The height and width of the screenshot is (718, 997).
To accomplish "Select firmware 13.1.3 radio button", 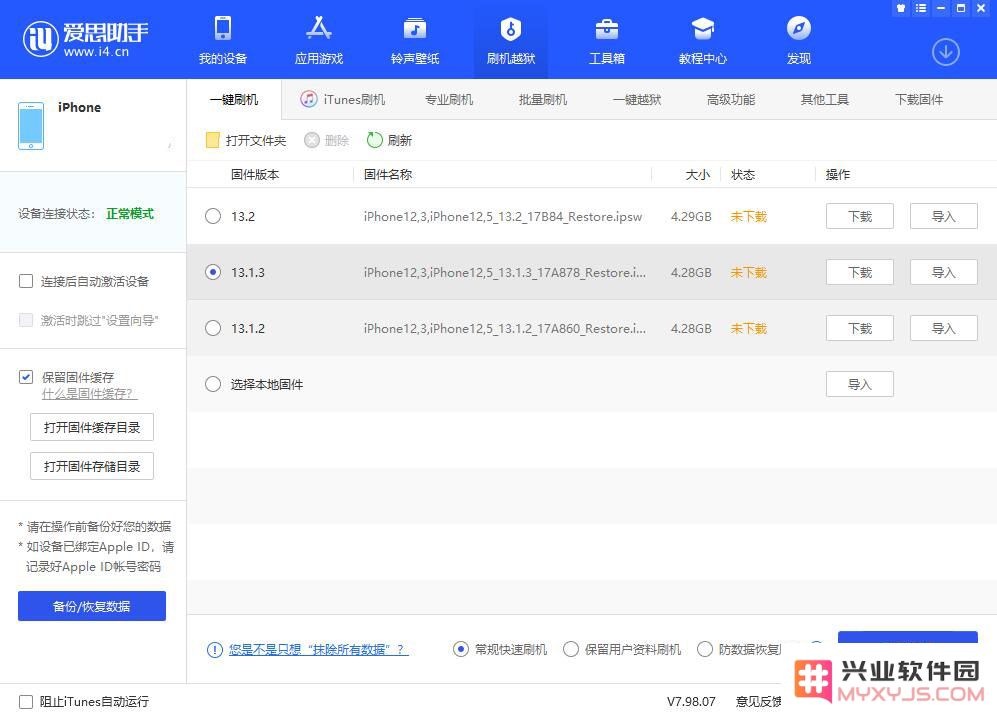I will click(213, 272).
